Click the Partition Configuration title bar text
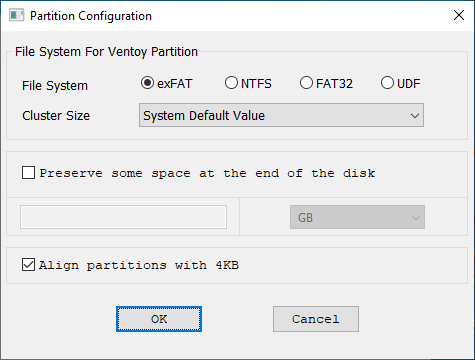 91,16
